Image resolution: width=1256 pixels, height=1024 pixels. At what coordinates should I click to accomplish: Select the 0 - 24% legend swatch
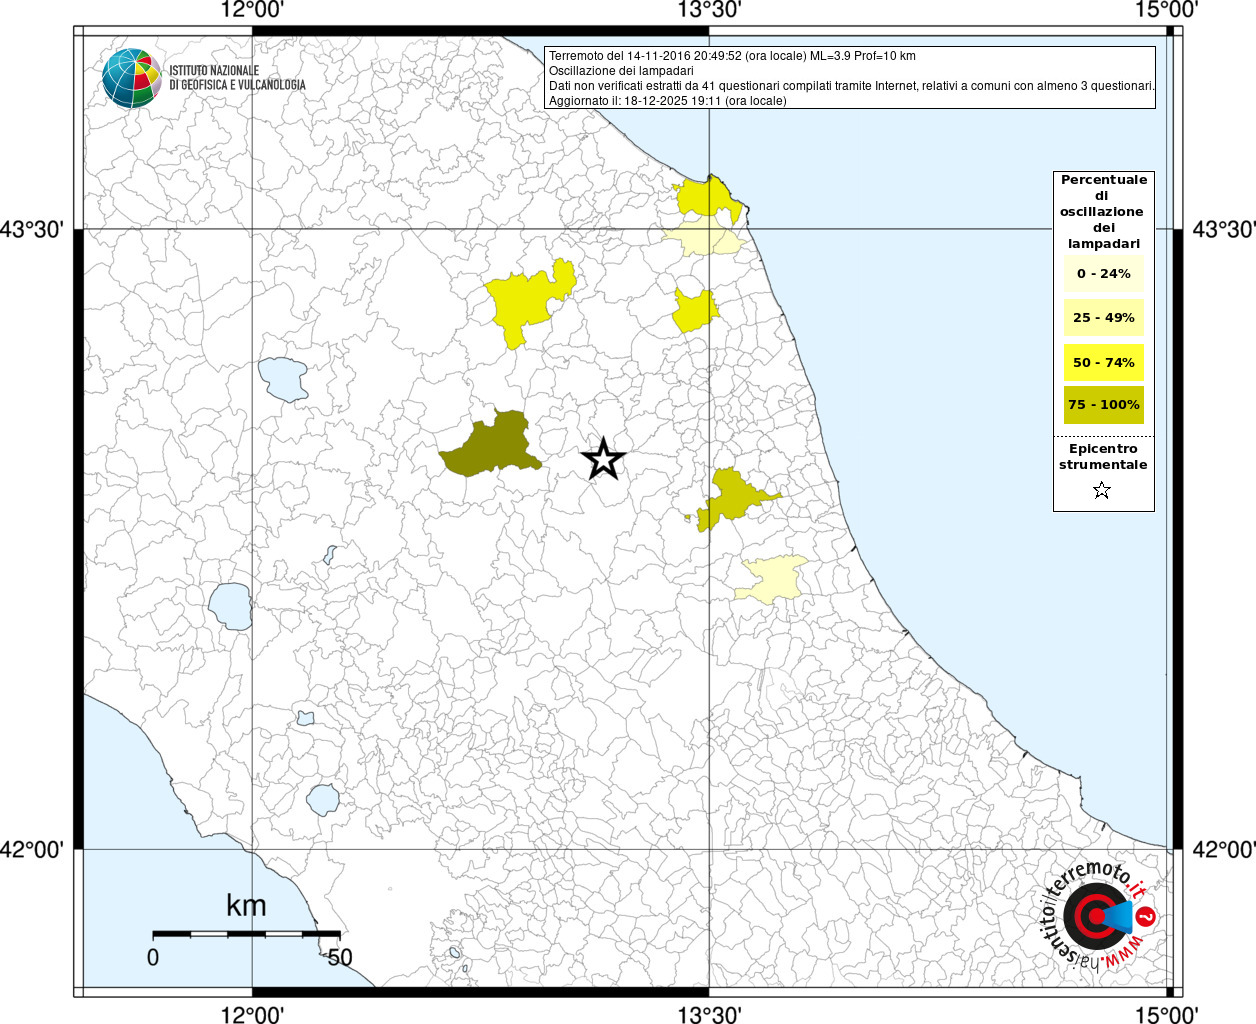click(x=1103, y=274)
